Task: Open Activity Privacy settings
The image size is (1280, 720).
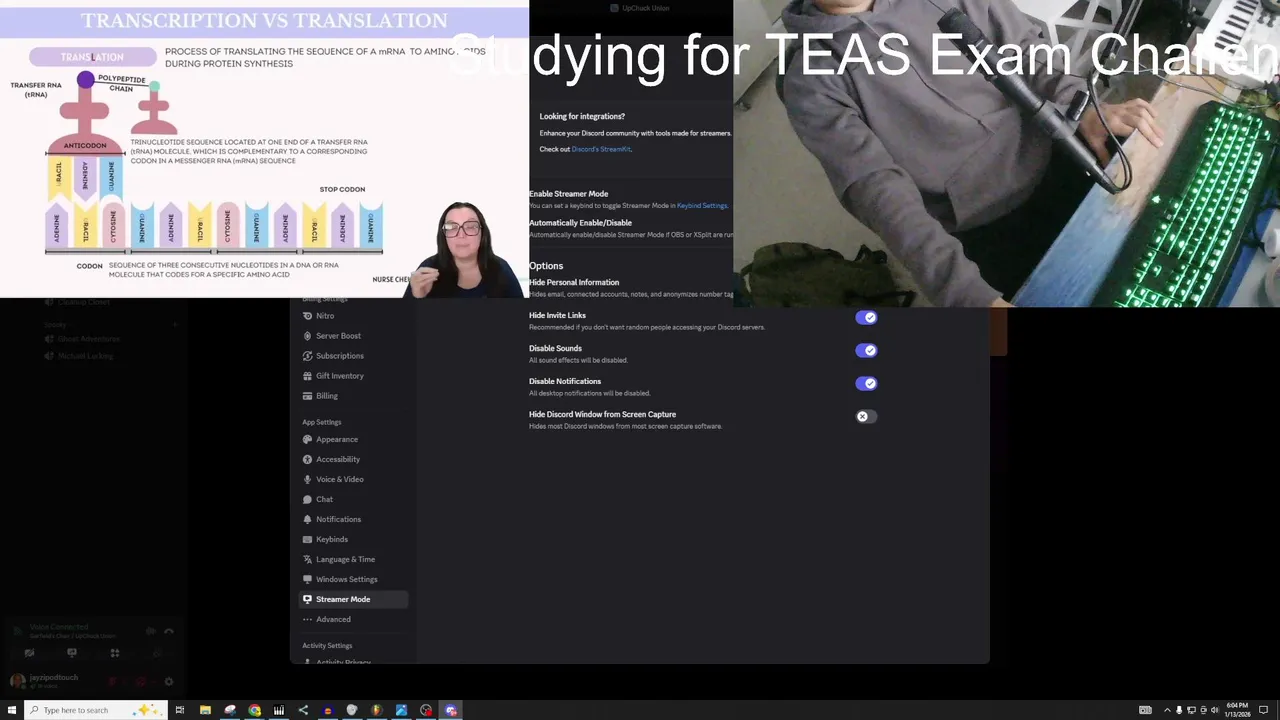Action: click(x=354, y=661)
